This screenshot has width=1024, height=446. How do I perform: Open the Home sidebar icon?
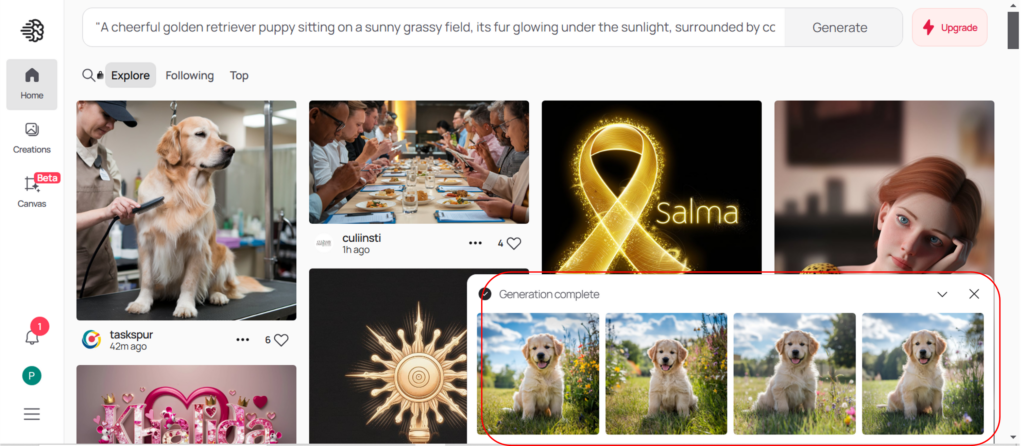click(x=32, y=83)
